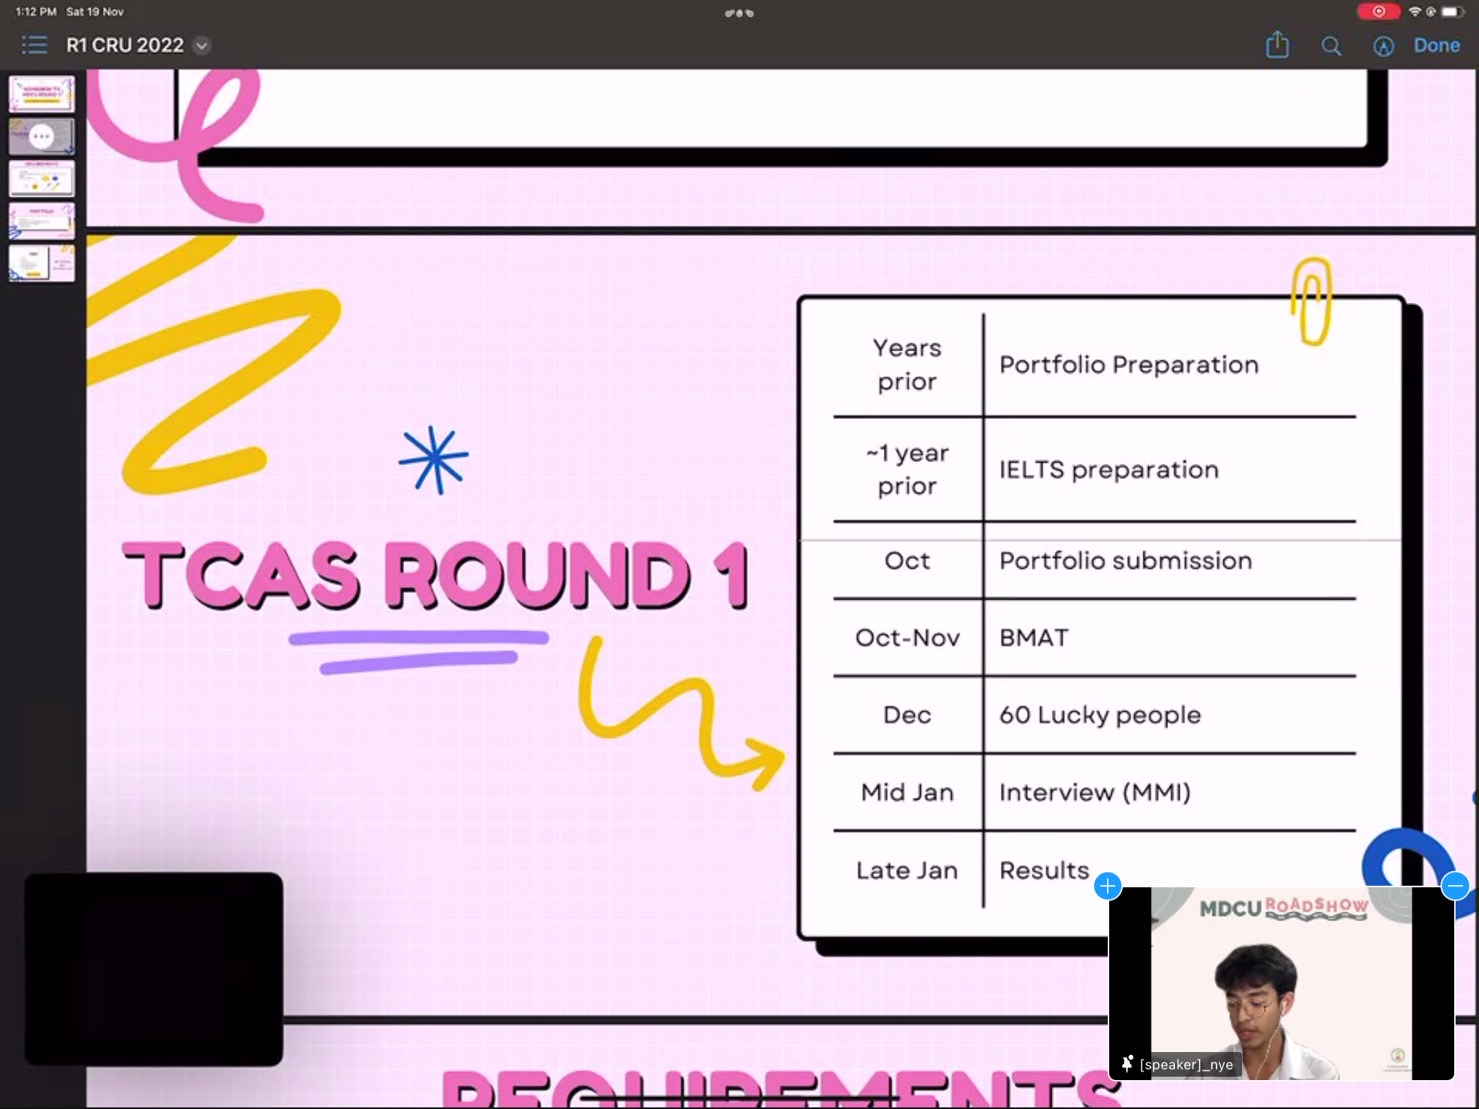Image resolution: width=1479 pixels, height=1109 pixels.
Task: Expand the R1 CRU 2022 title dropdown
Action: point(202,46)
